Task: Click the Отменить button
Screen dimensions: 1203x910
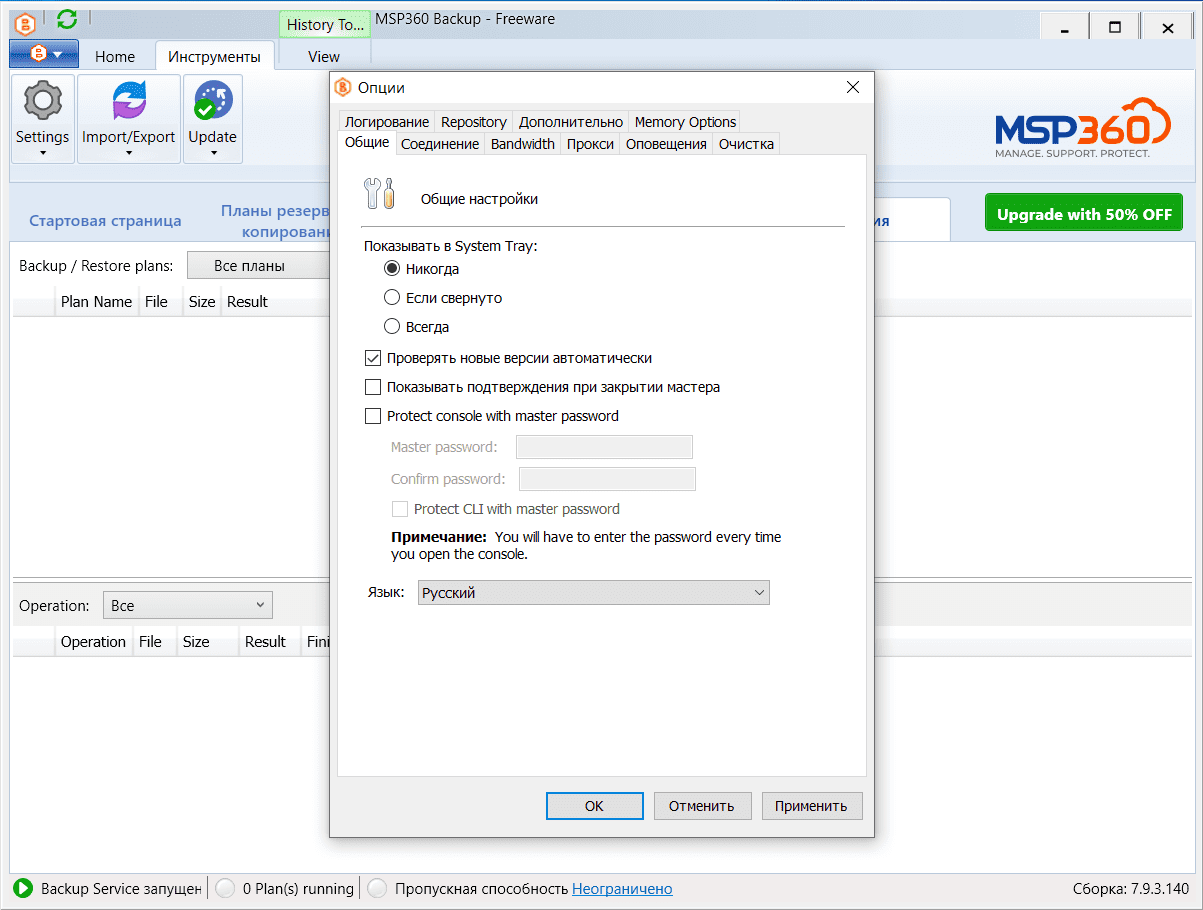Action: tap(702, 806)
